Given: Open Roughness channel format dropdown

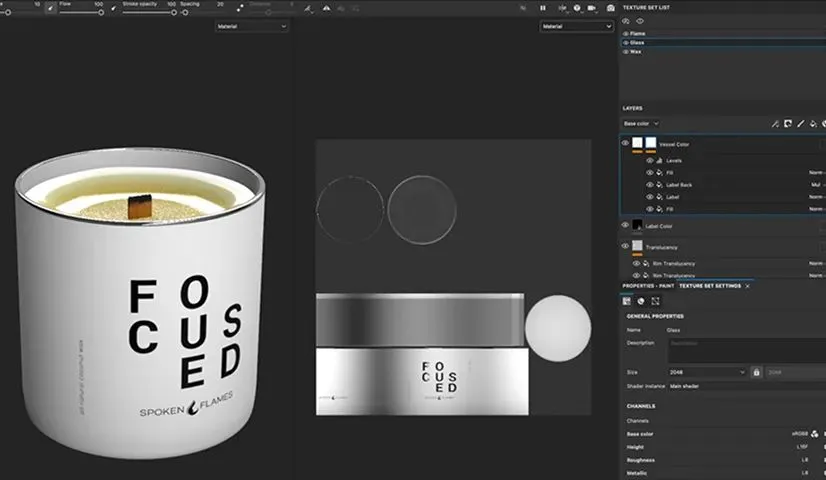Looking at the screenshot, I should tap(804, 460).
